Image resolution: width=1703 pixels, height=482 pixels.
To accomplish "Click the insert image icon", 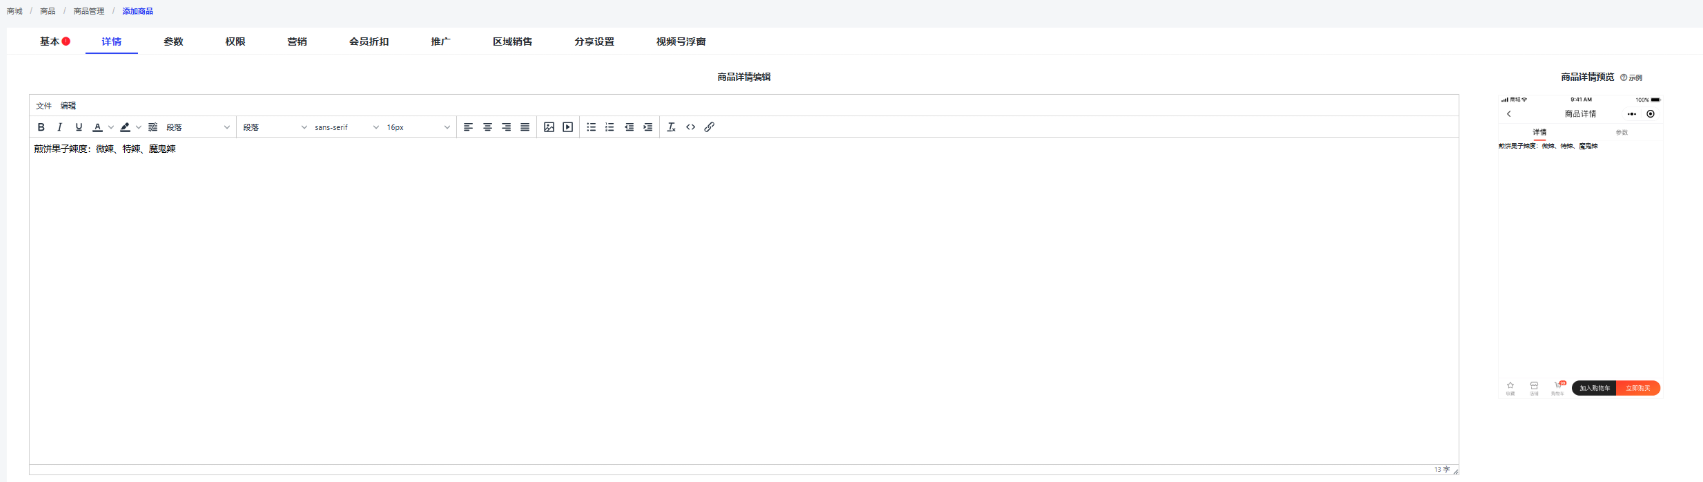I will 549,127.
